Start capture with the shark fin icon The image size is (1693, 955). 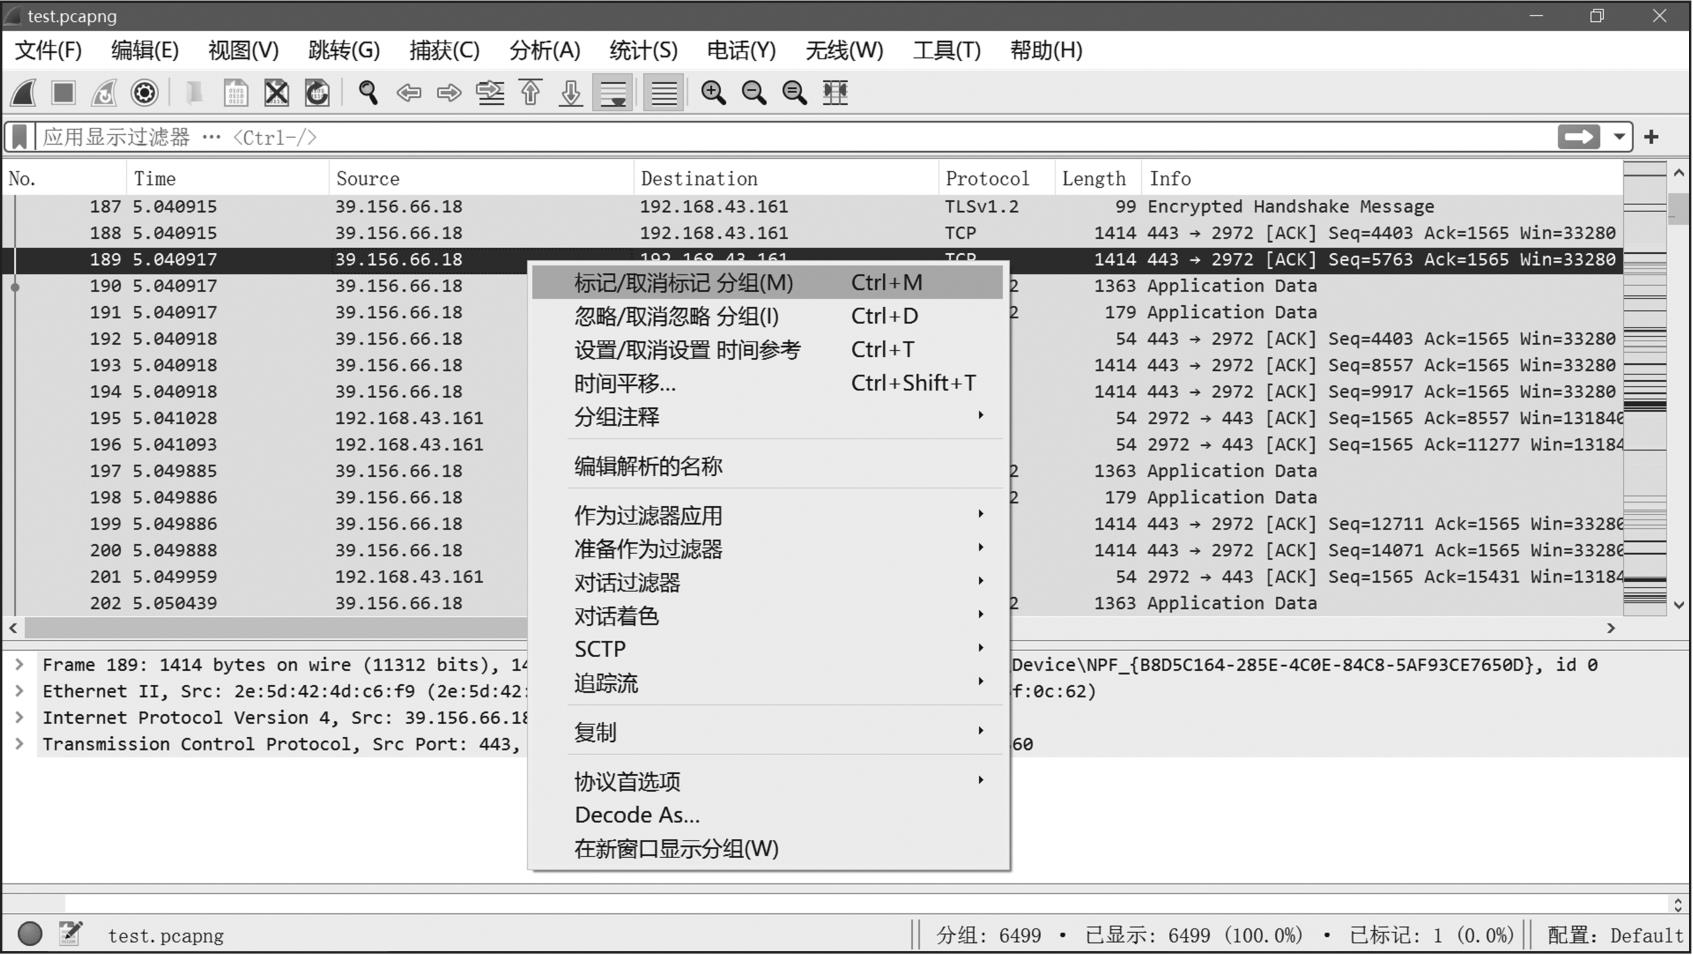tap(23, 93)
